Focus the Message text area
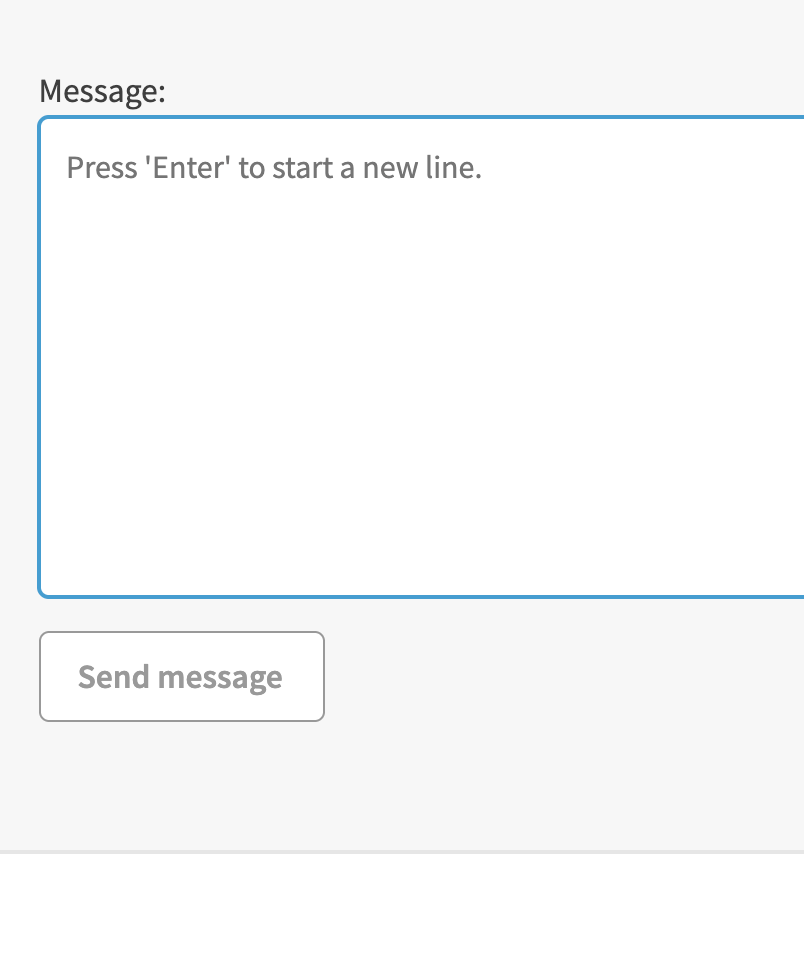Viewport: 804px width, 980px height. (x=421, y=357)
